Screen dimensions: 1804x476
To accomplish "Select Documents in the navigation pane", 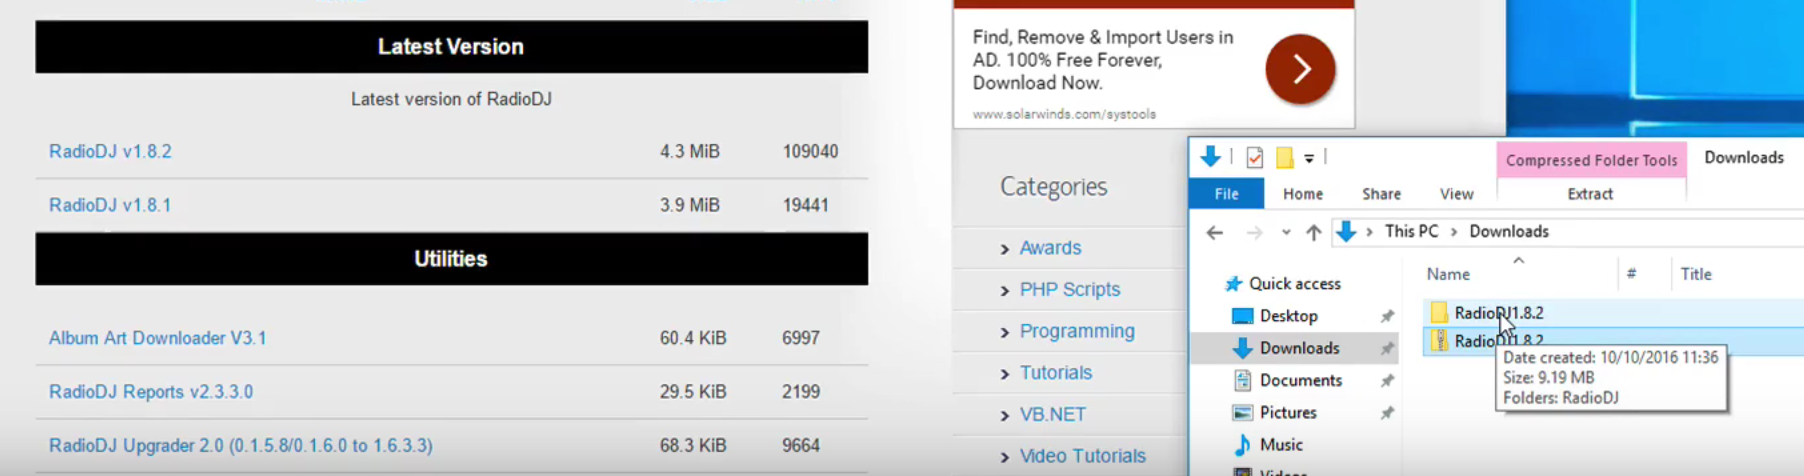I will click(x=1300, y=380).
